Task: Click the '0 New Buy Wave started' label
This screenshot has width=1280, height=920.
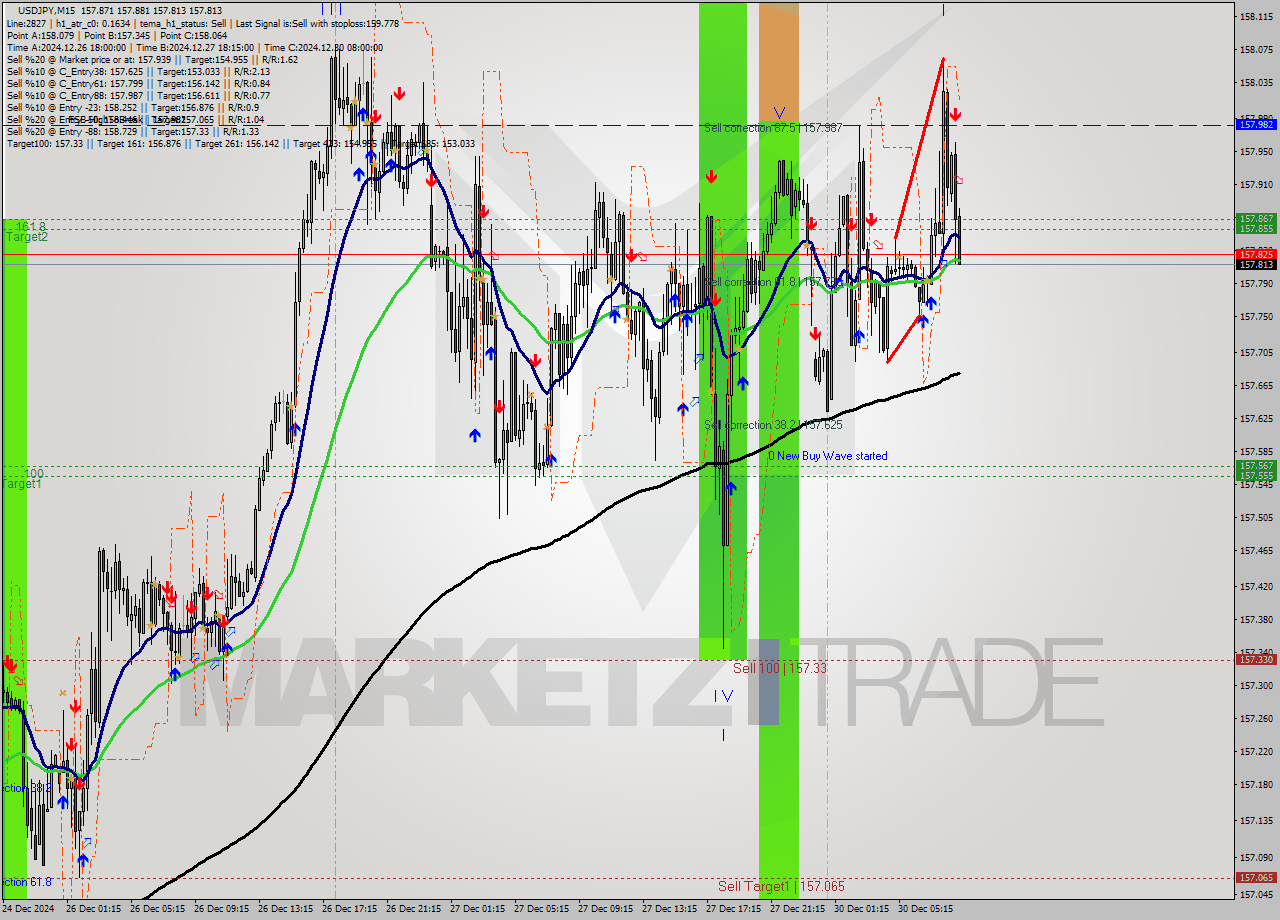Action: point(827,456)
